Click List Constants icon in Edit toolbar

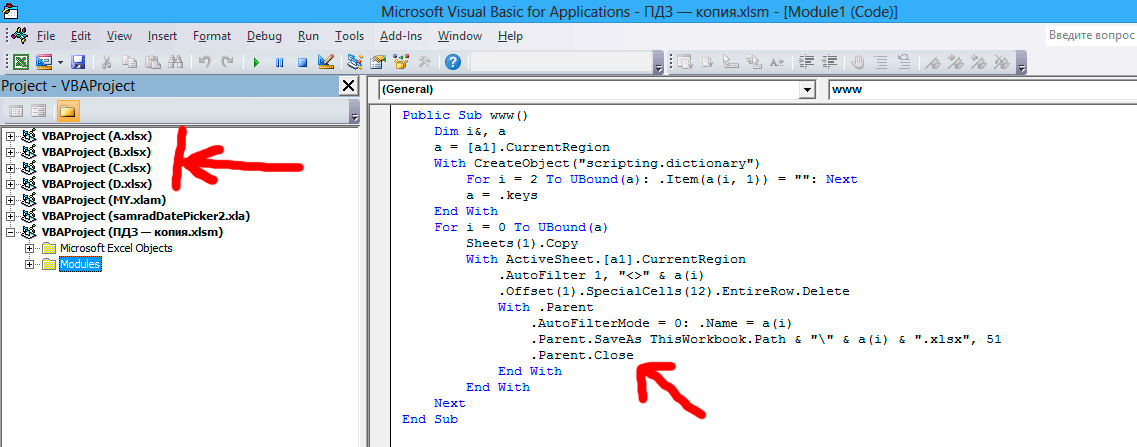[708, 62]
